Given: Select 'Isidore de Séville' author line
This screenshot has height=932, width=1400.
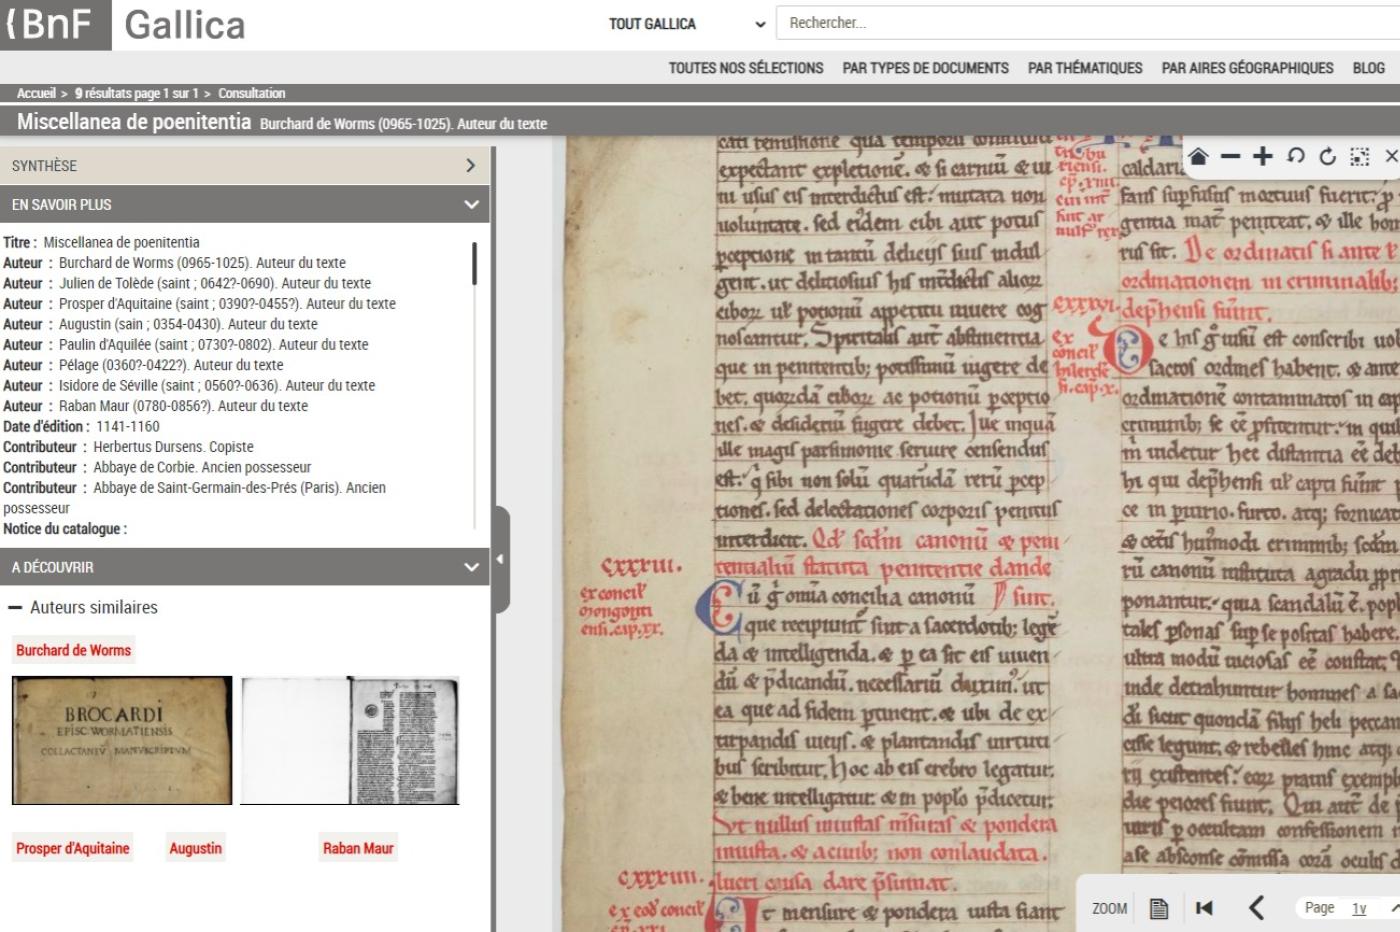Looking at the screenshot, I should [189, 385].
